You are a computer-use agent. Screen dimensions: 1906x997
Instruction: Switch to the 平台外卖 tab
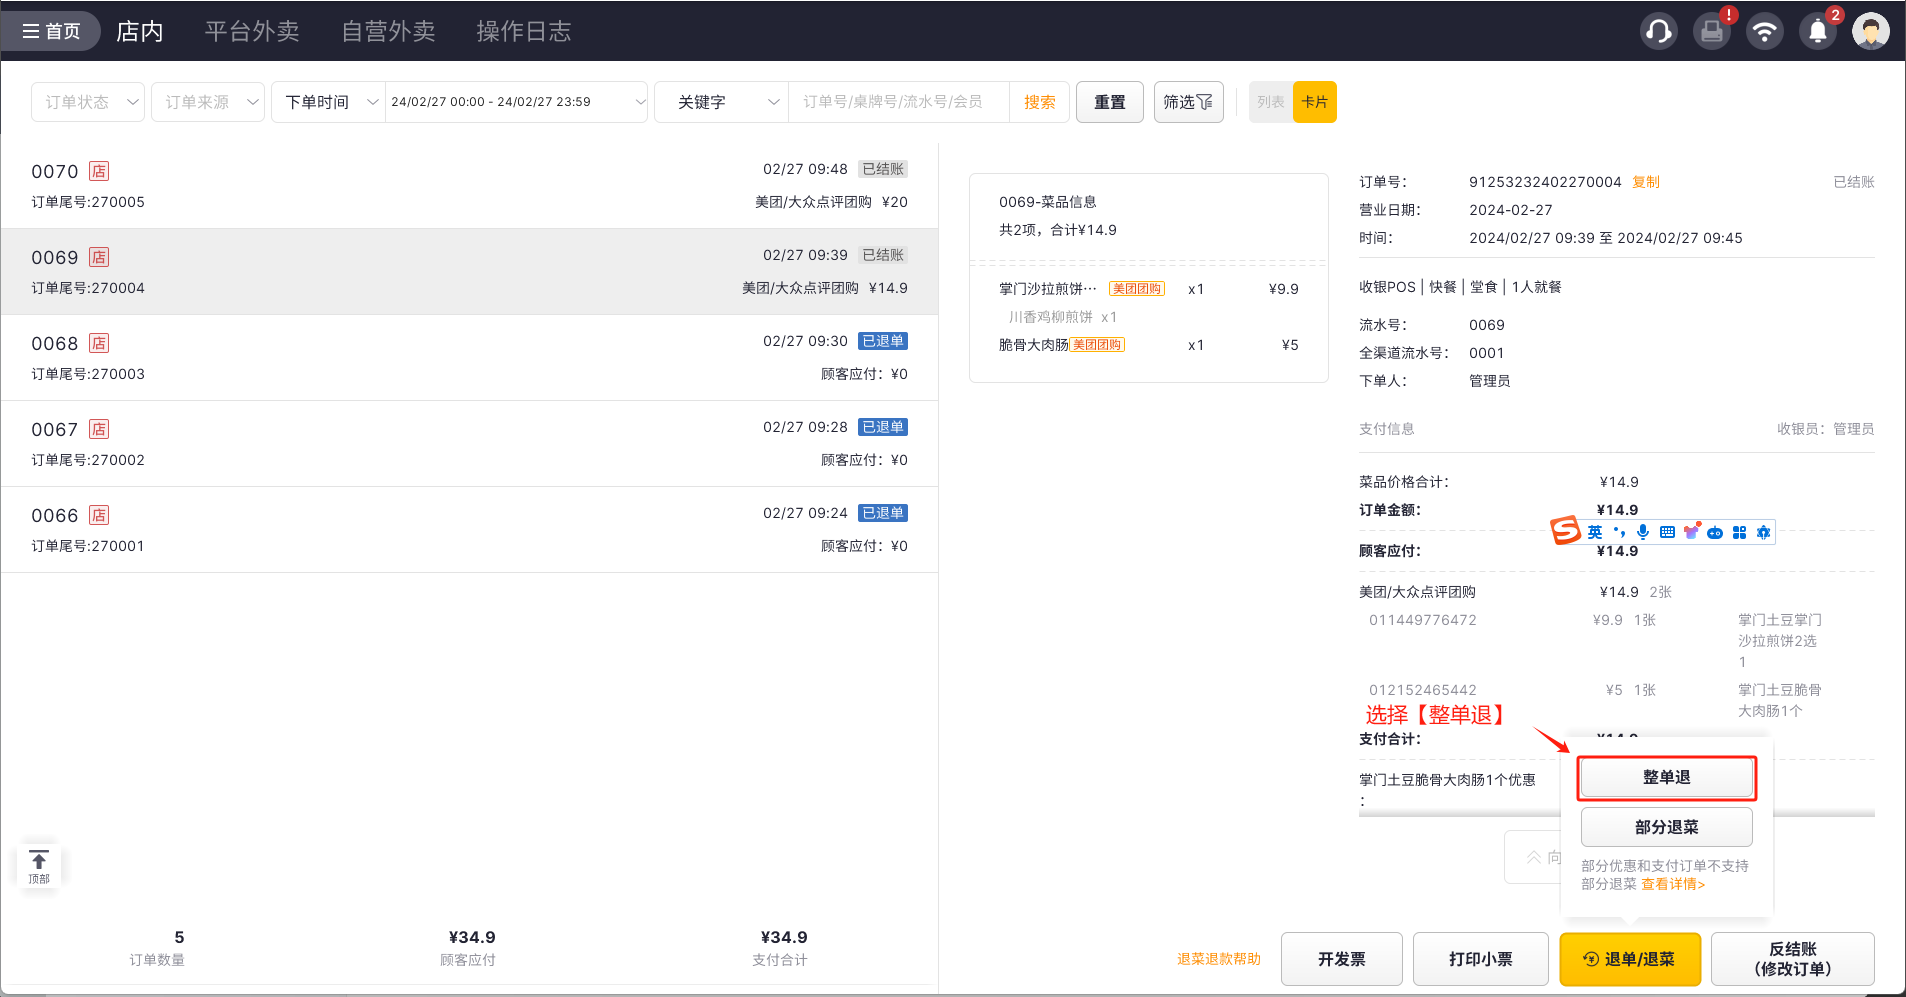coord(252,31)
